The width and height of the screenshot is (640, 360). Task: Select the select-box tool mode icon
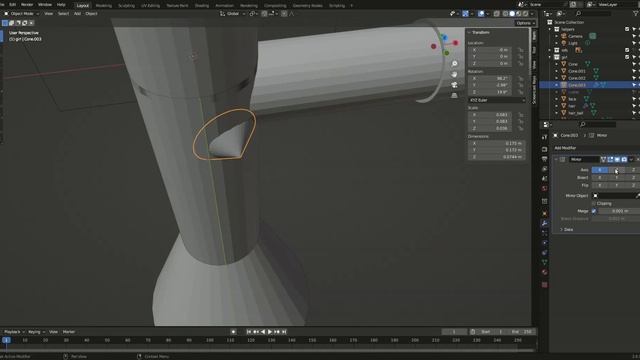(x=5, y=23)
